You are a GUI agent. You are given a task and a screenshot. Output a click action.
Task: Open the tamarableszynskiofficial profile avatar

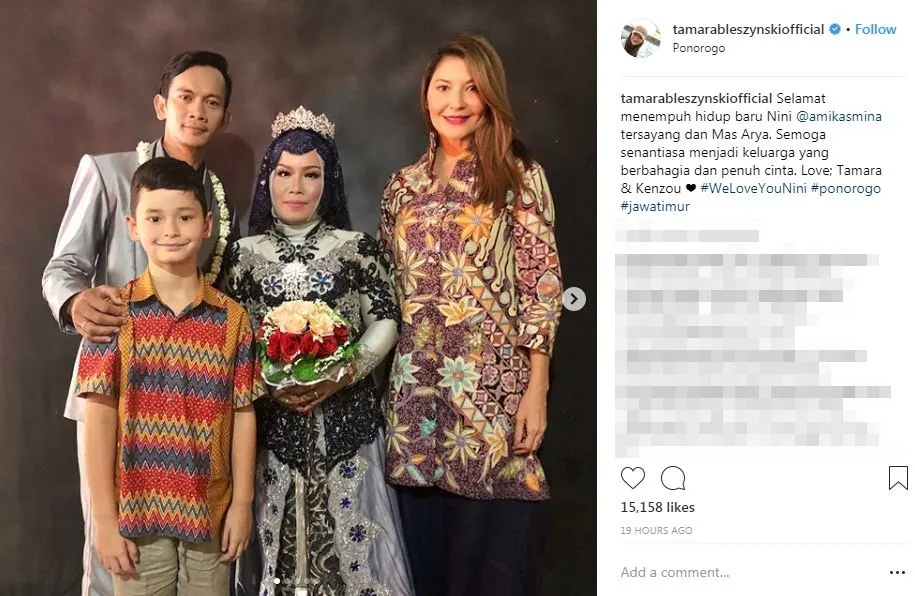[641, 39]
